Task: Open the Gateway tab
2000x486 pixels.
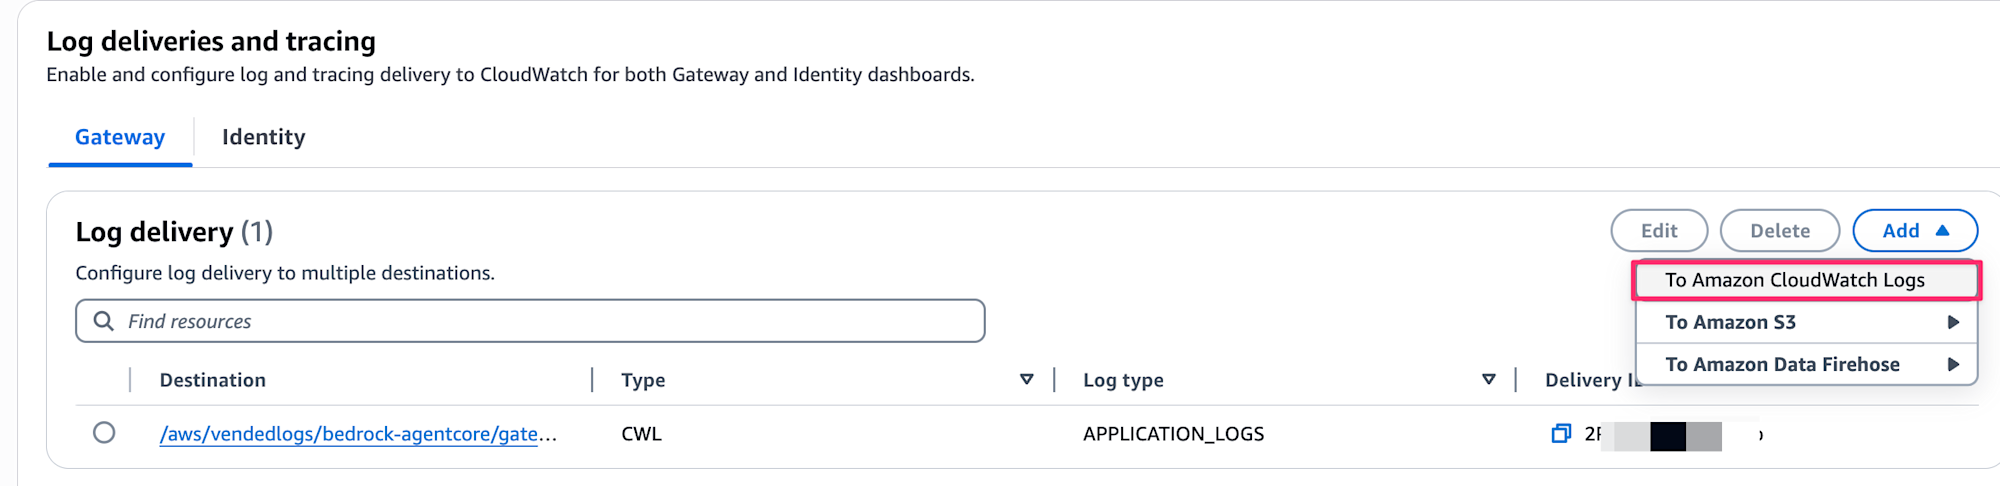Action: pos(120,137)
